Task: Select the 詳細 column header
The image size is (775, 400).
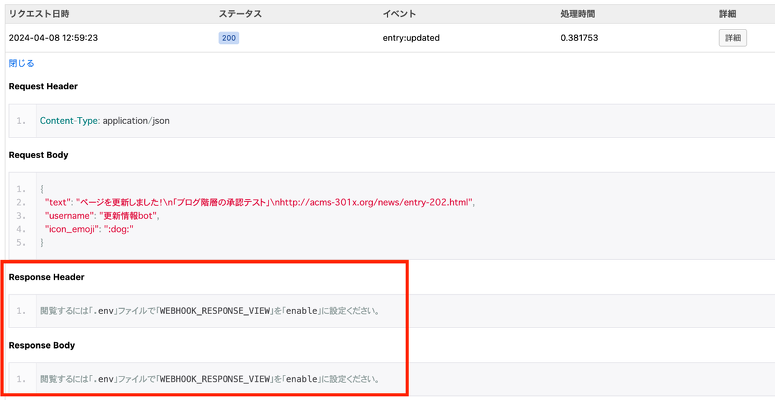Action: (728, 14)
